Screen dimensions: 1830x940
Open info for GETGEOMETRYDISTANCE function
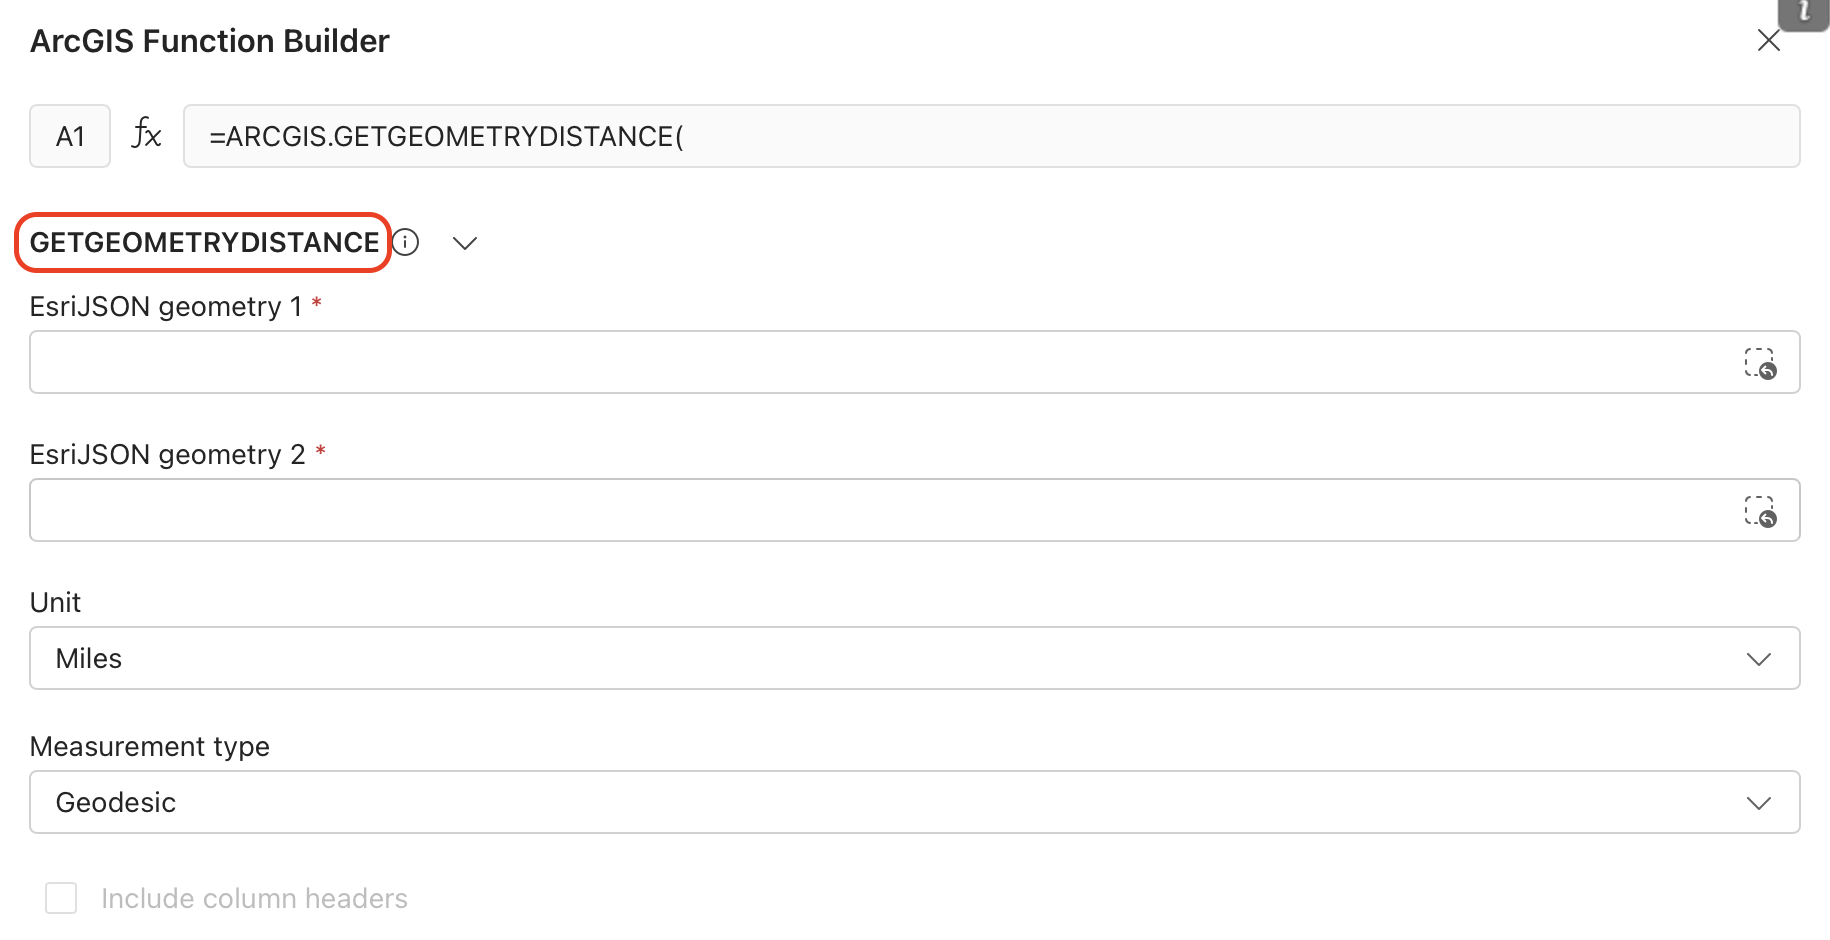coord(405,243)
